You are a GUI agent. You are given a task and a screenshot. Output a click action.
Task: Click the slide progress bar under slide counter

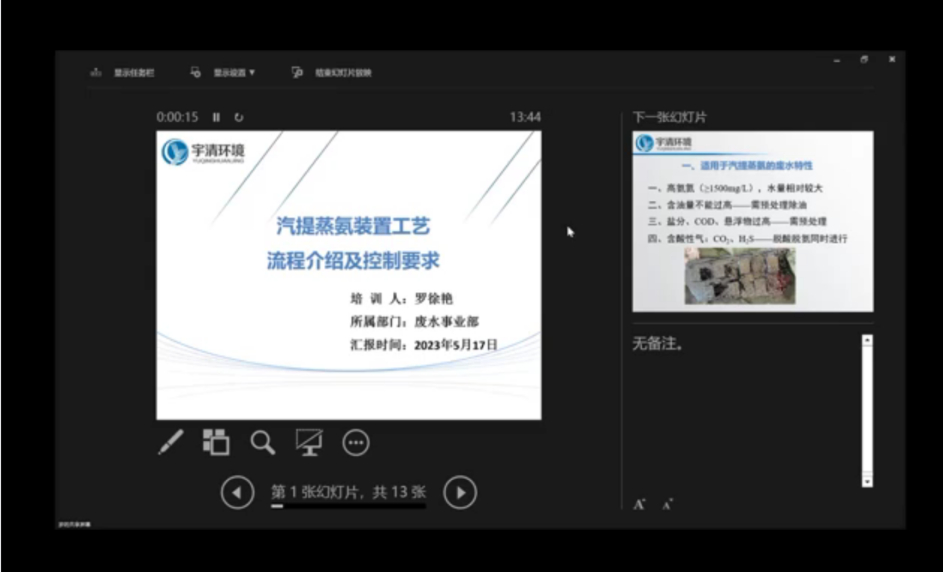tap(348, 507)
